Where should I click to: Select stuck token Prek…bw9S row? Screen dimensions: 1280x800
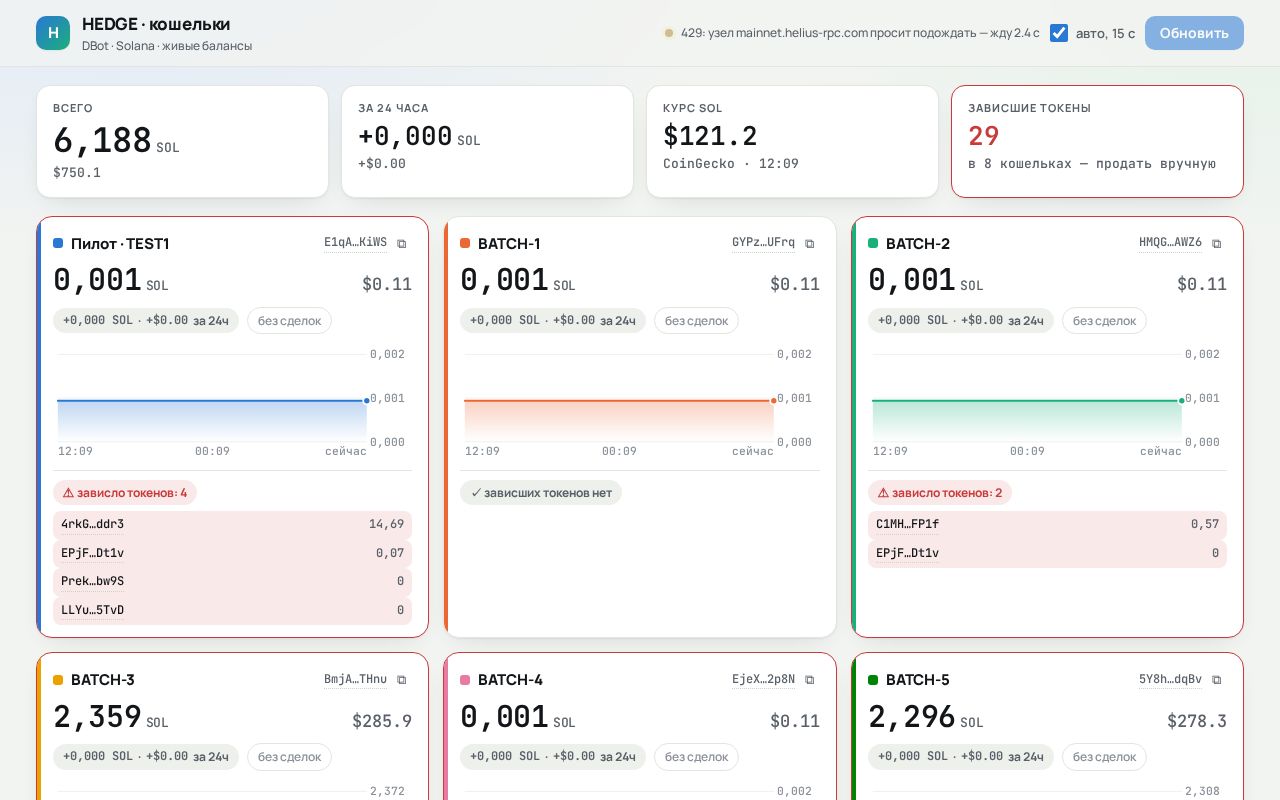click(232, 581)
